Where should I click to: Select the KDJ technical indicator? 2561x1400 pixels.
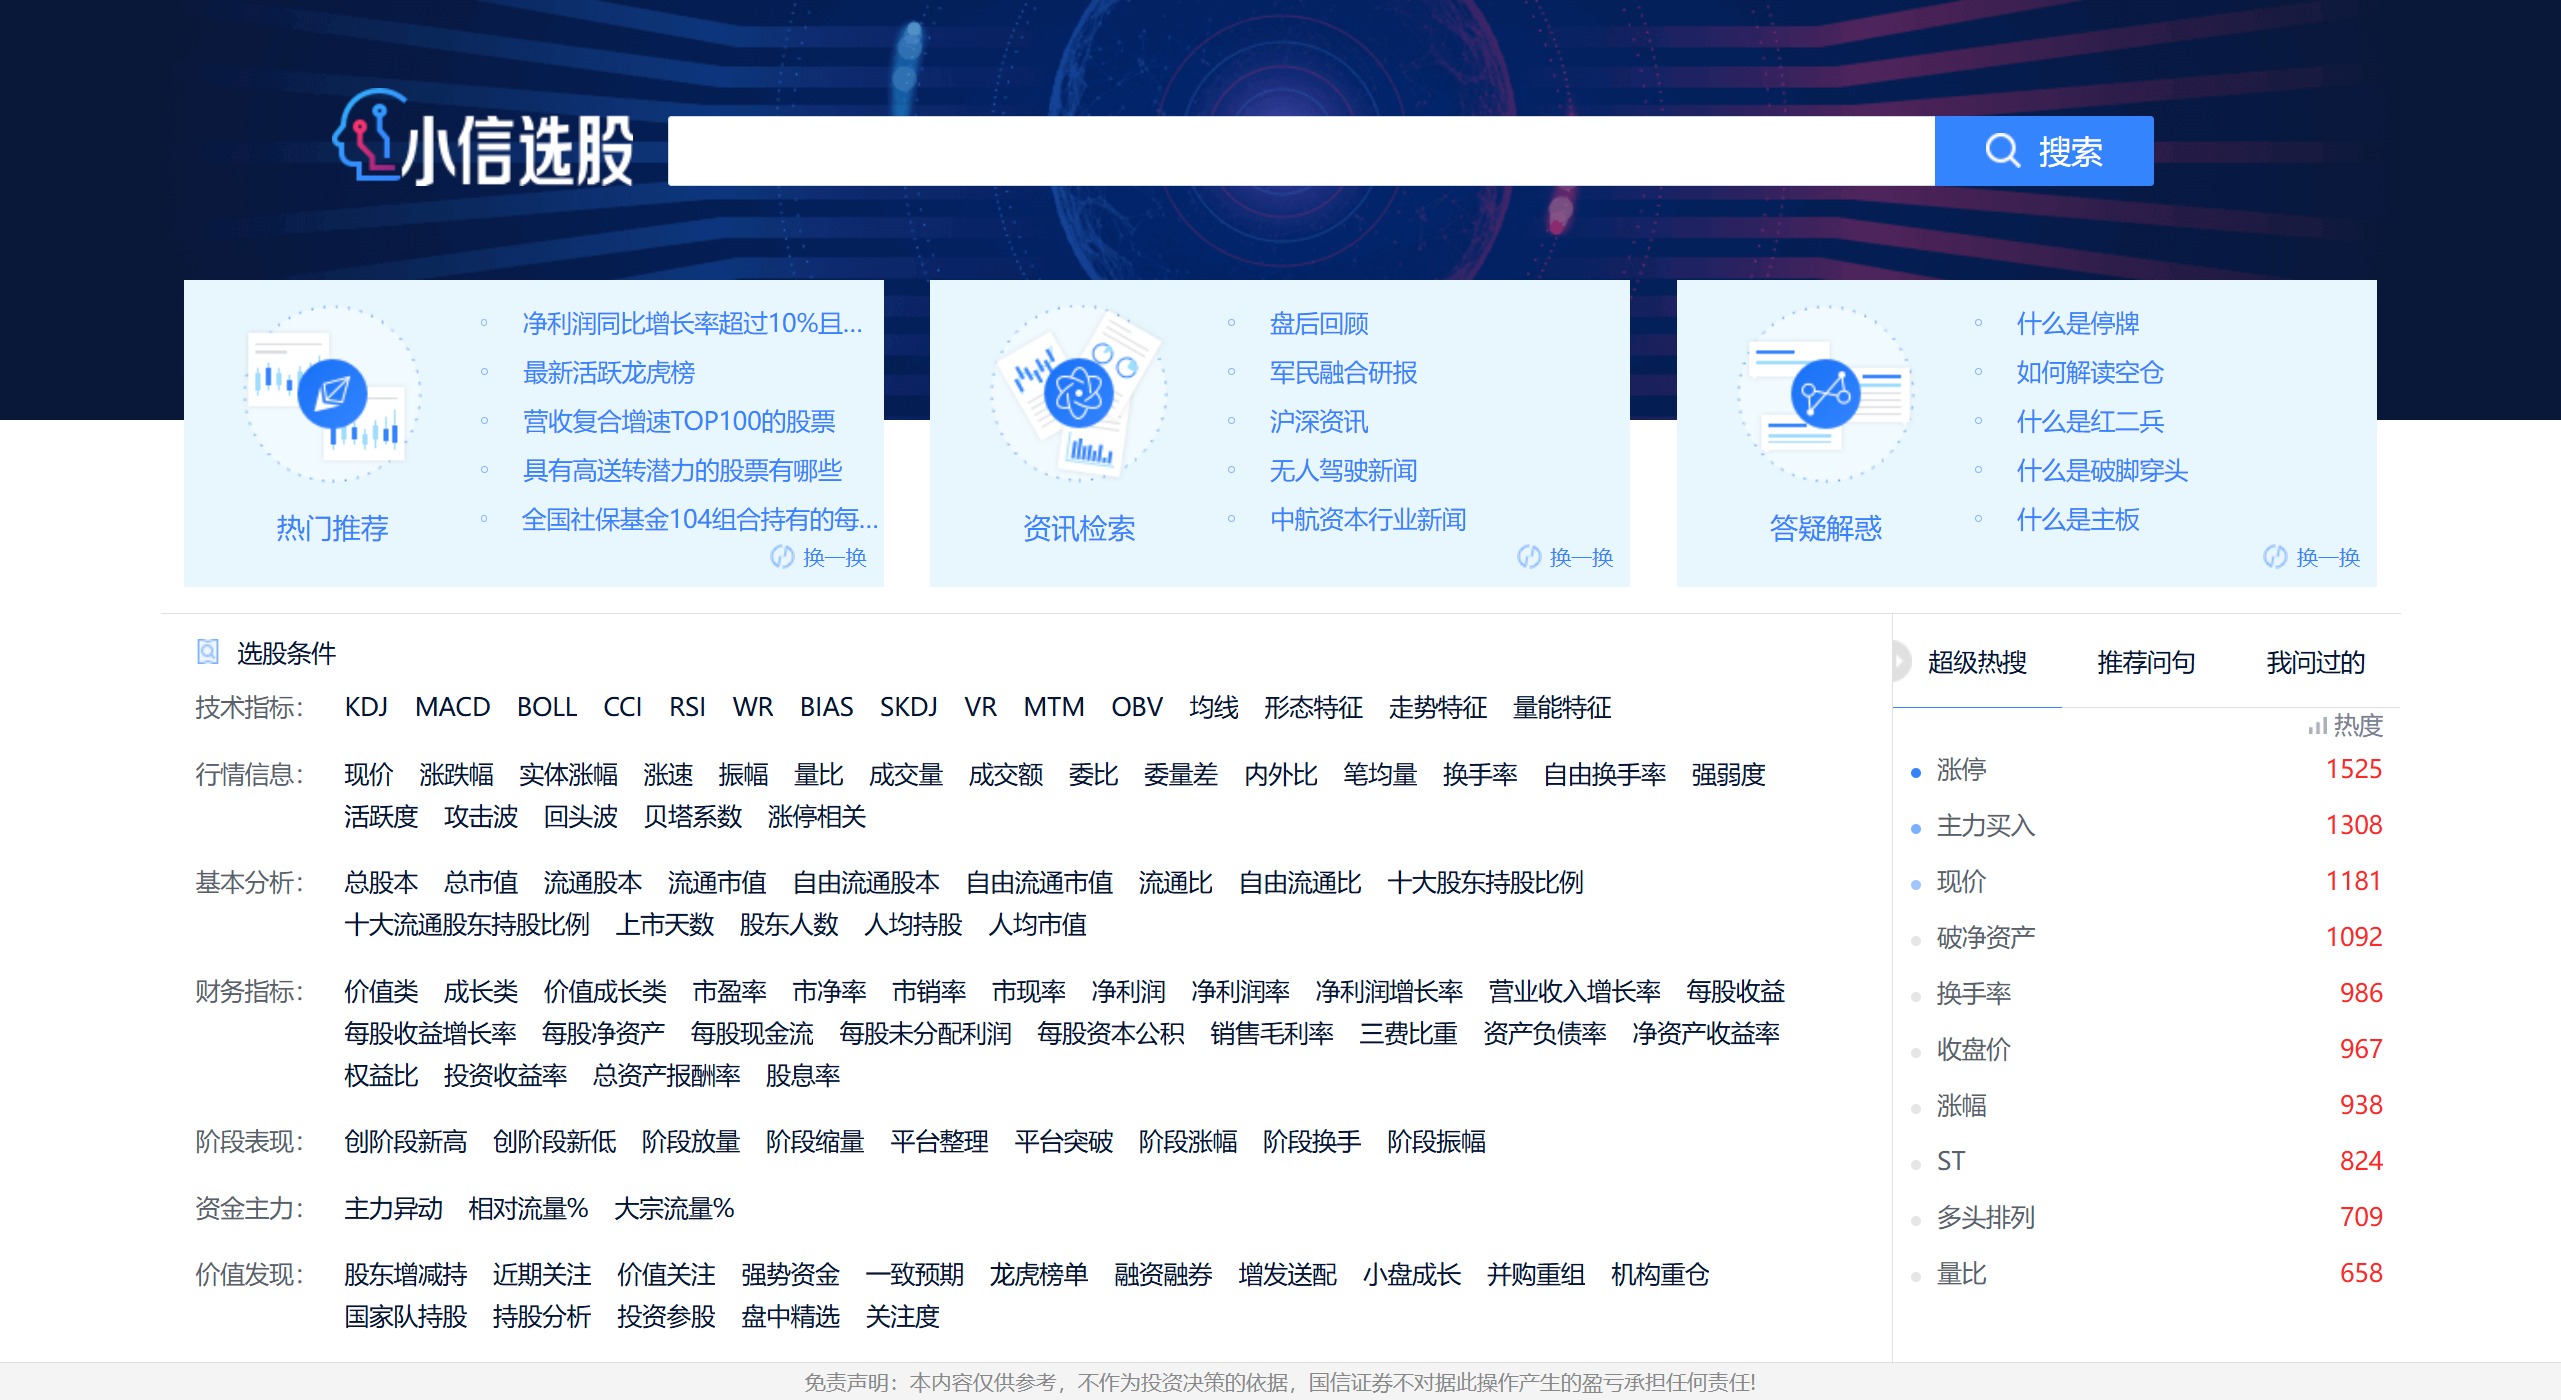click(366, 707)
